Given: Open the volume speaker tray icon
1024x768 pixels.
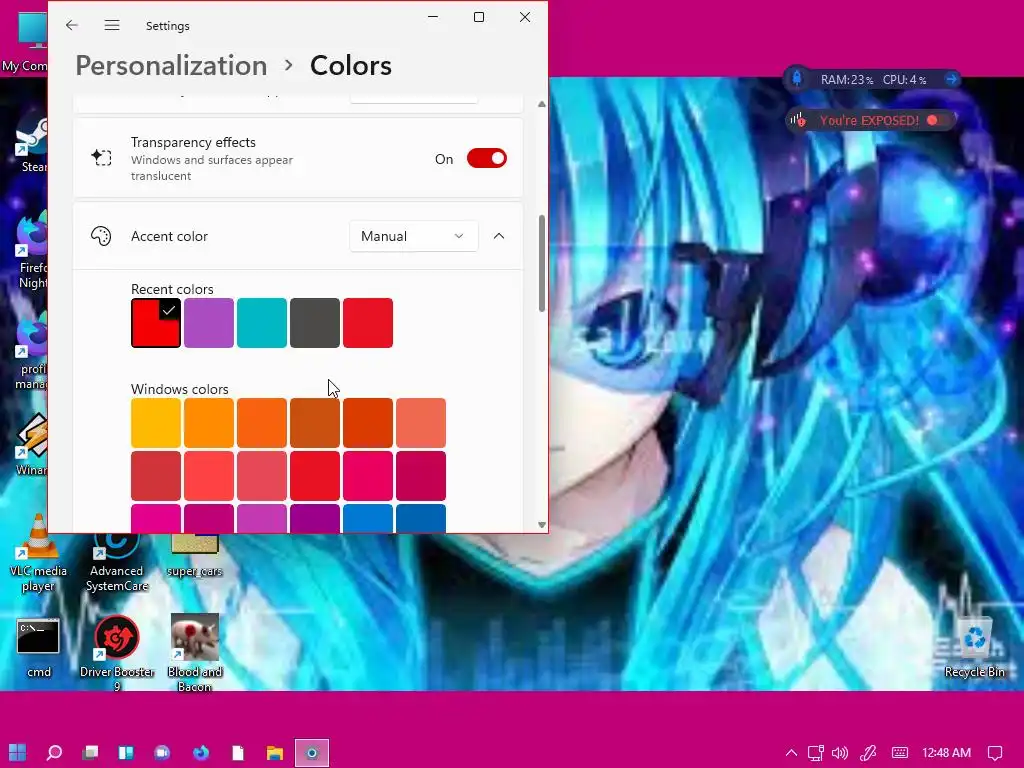Looking at the screenshot, I should 840,753.
